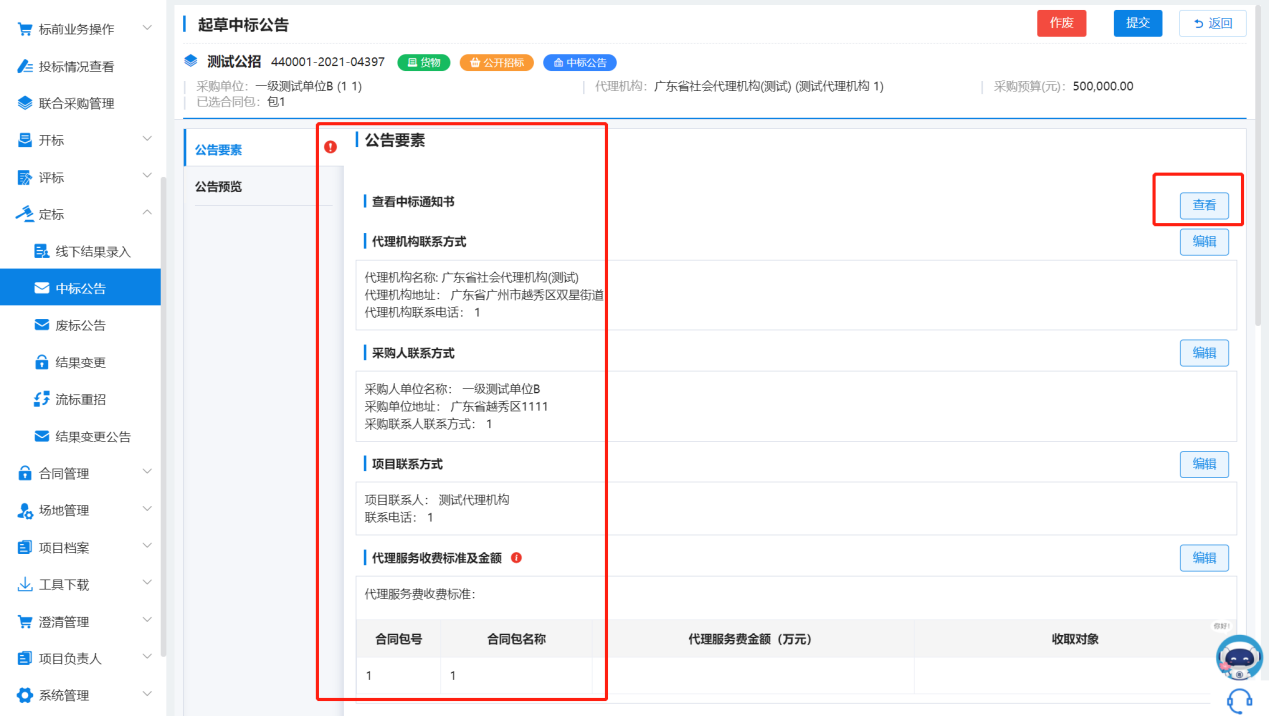Click warning icon next to 代理服务收费标准及金额

coord(517,557)
